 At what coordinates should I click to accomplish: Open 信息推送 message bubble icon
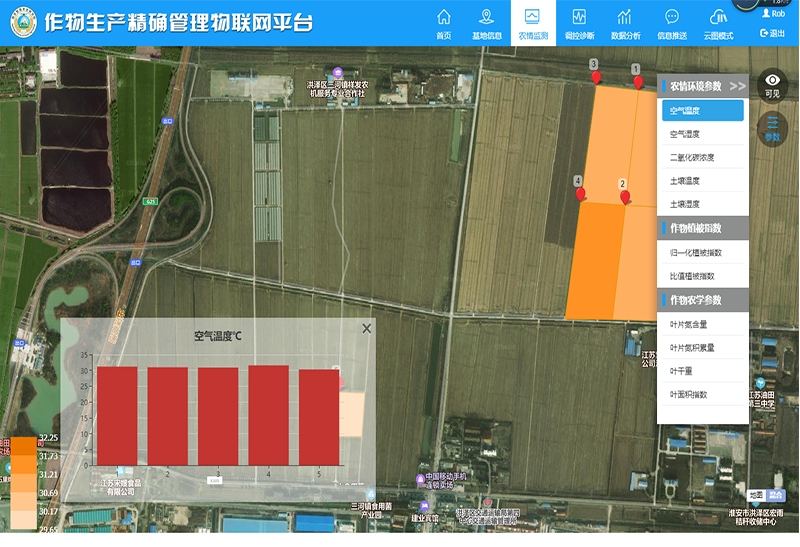point(672,23)
